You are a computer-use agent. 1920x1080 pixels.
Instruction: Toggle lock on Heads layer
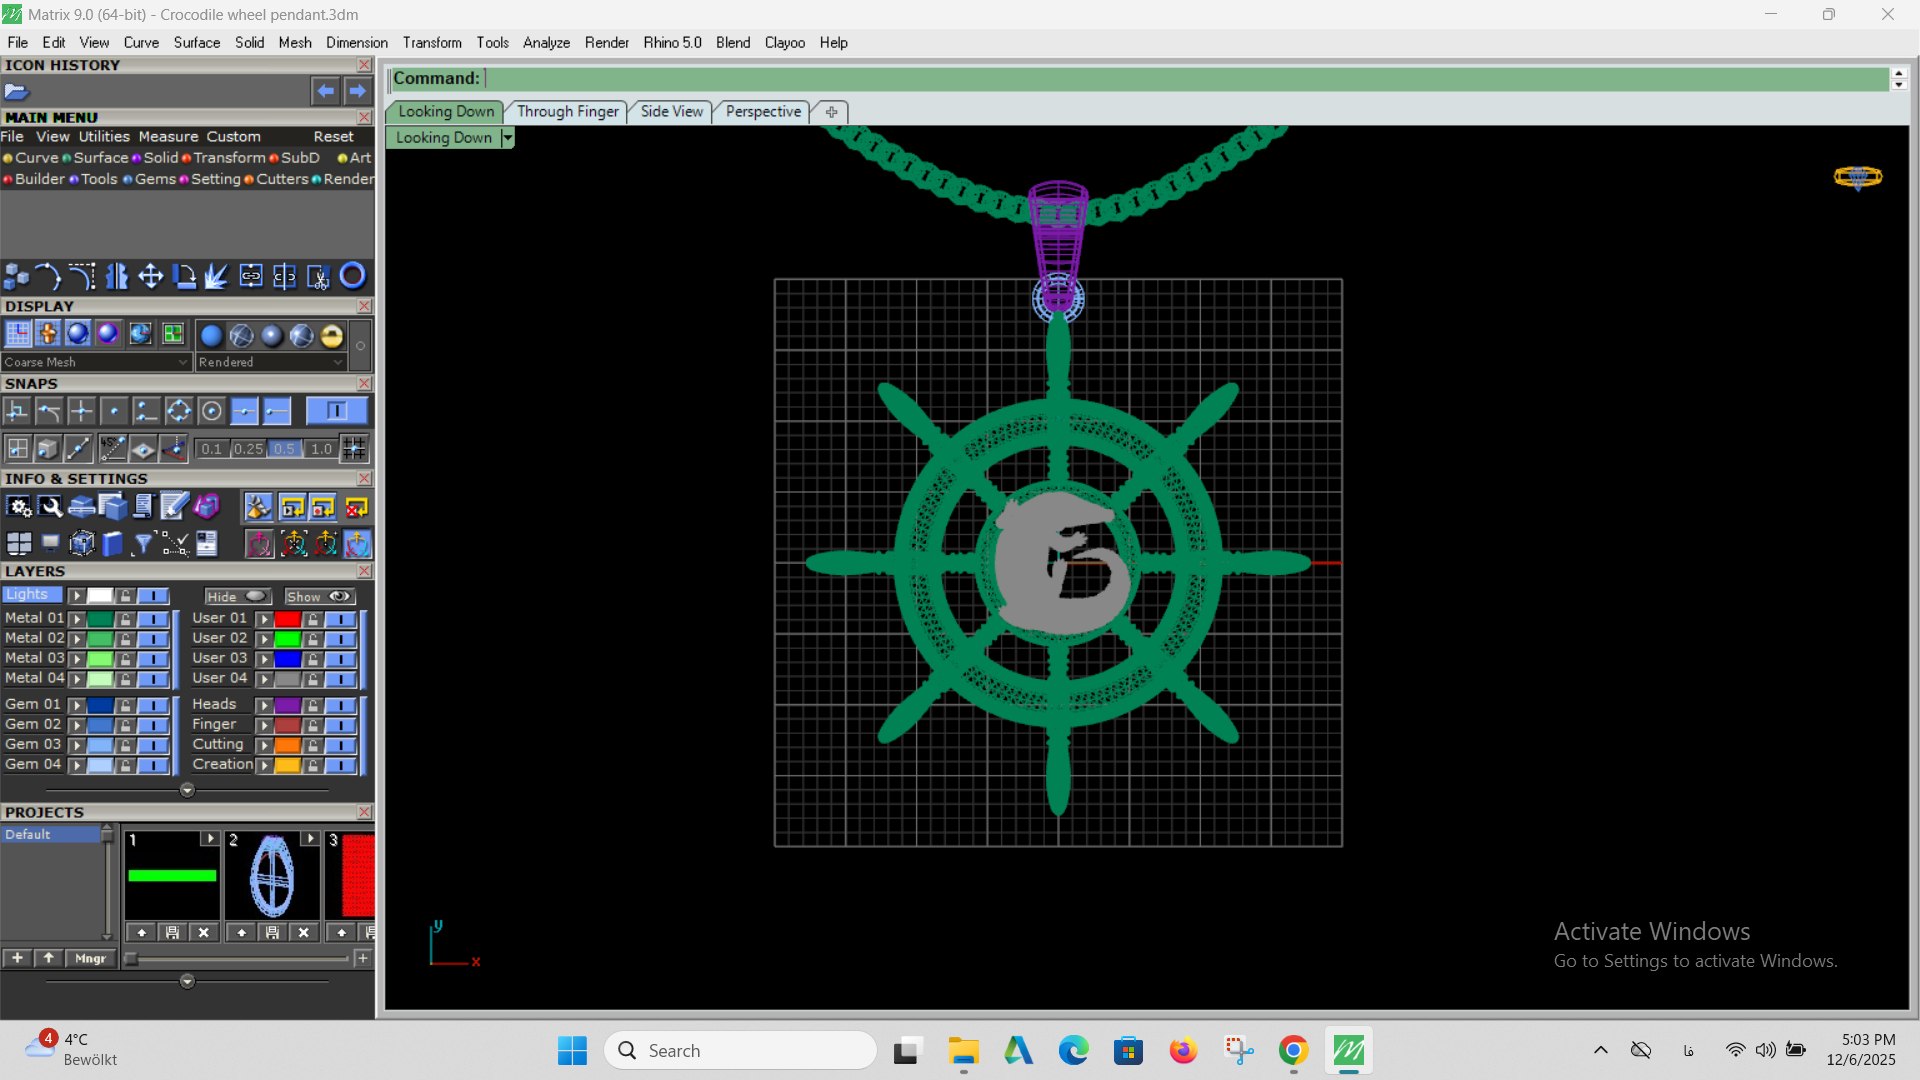point(312,705)
